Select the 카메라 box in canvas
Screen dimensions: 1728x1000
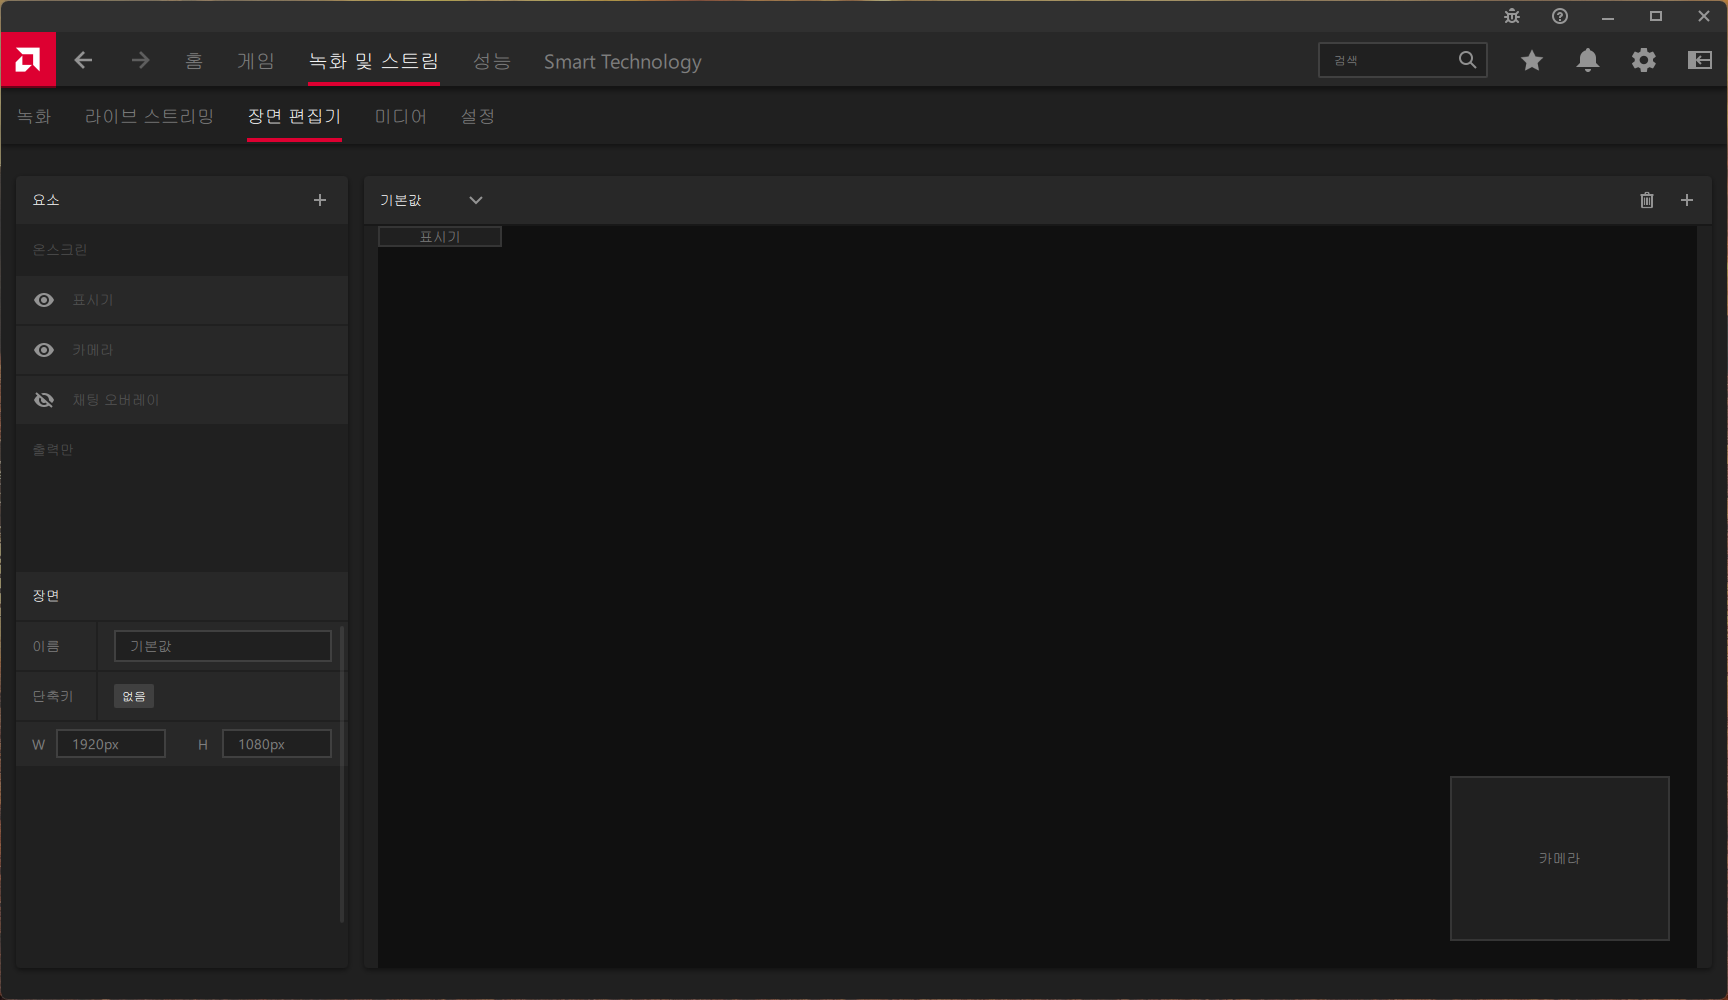(x=1560, y=858)
